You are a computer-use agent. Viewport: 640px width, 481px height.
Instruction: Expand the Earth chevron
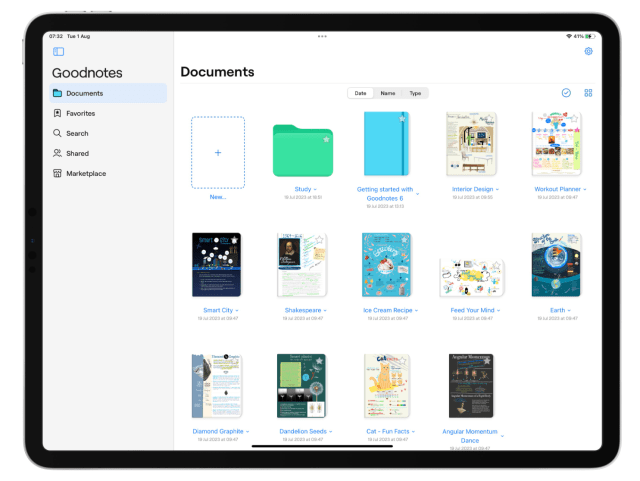569,311
